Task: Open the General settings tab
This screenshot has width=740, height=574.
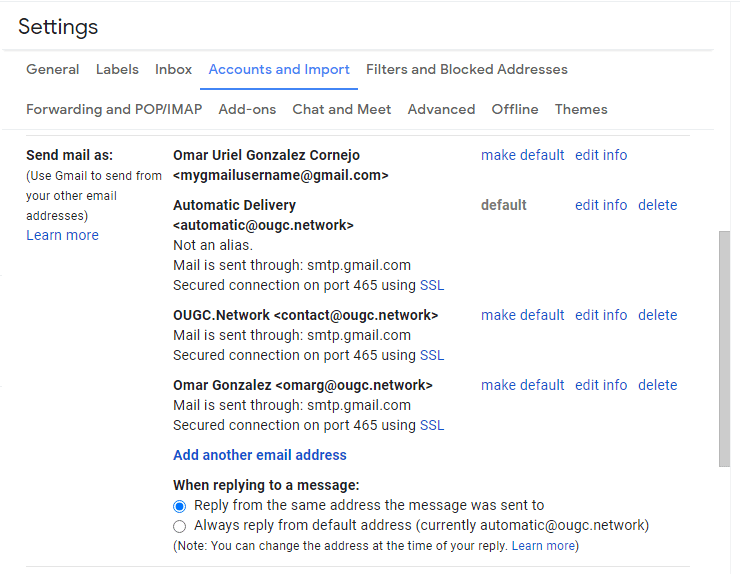Action: pyautogui.click(x=53, y=70)
